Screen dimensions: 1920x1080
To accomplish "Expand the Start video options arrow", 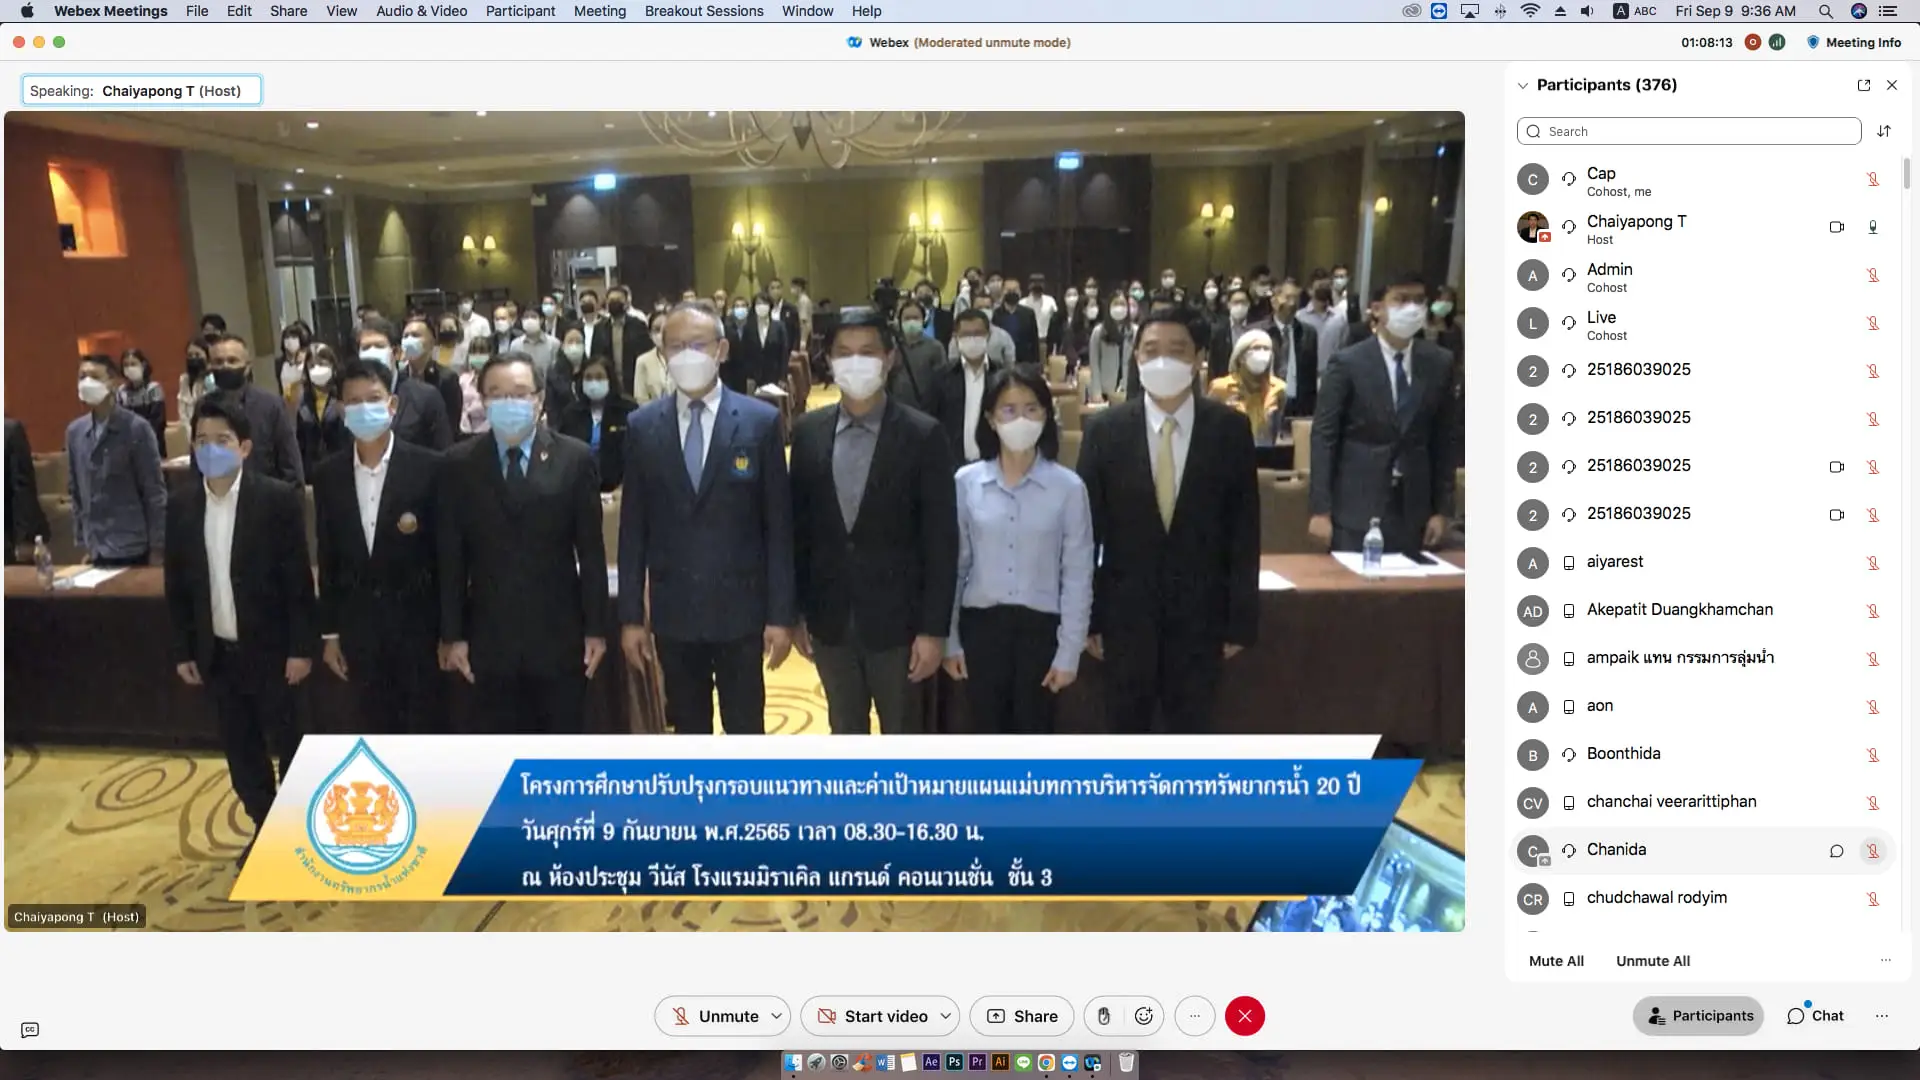I will (x=946, y=1016).
